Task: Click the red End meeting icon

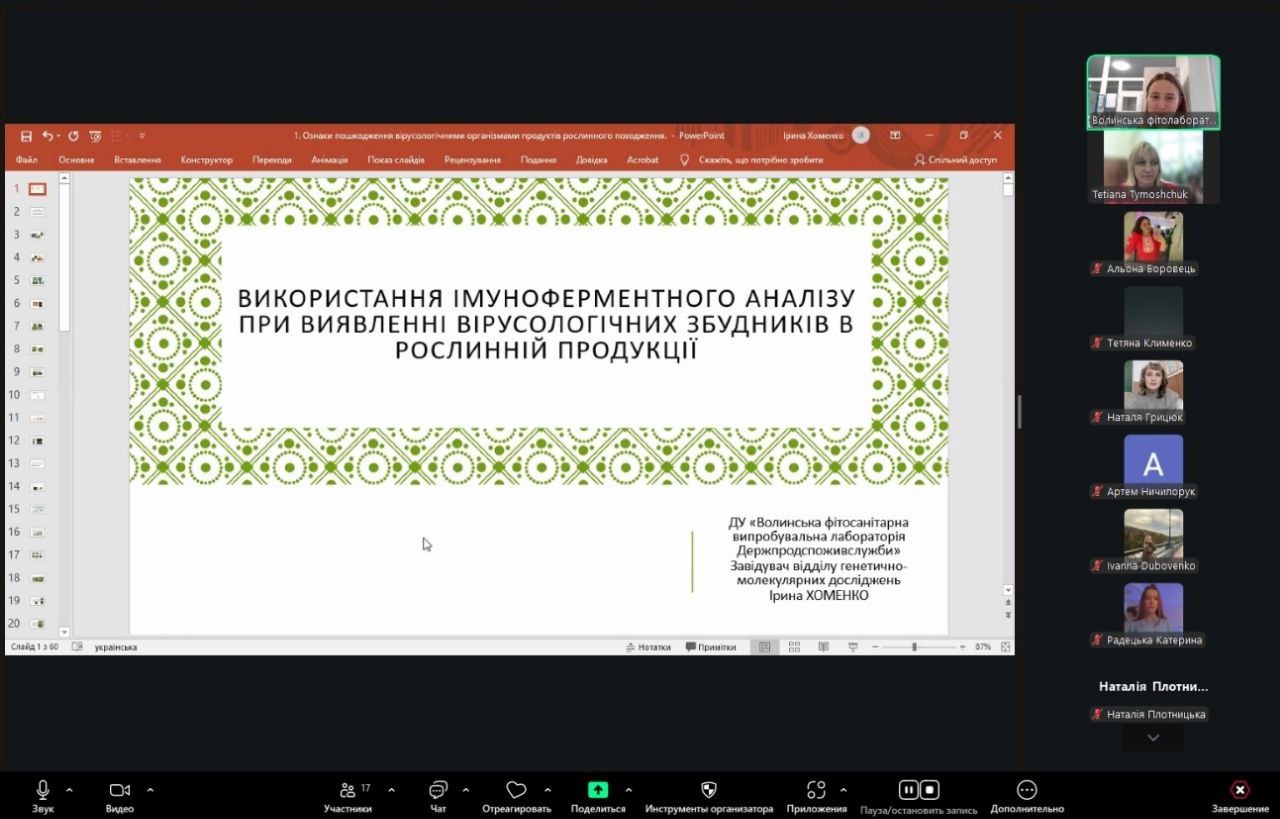Action: [x=1240, y=790]
